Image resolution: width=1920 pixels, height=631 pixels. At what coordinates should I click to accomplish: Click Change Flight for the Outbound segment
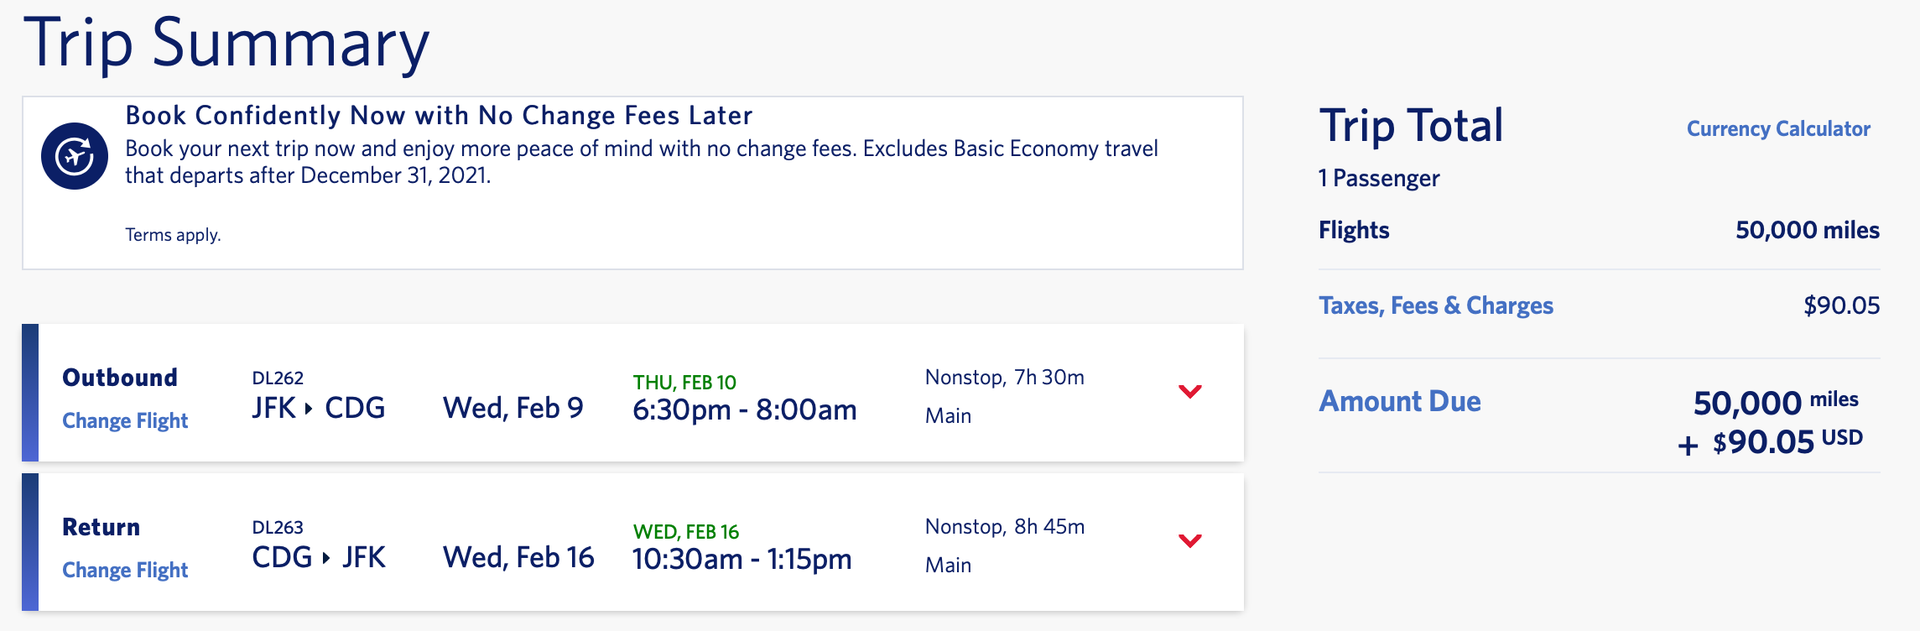click(124, 421)
